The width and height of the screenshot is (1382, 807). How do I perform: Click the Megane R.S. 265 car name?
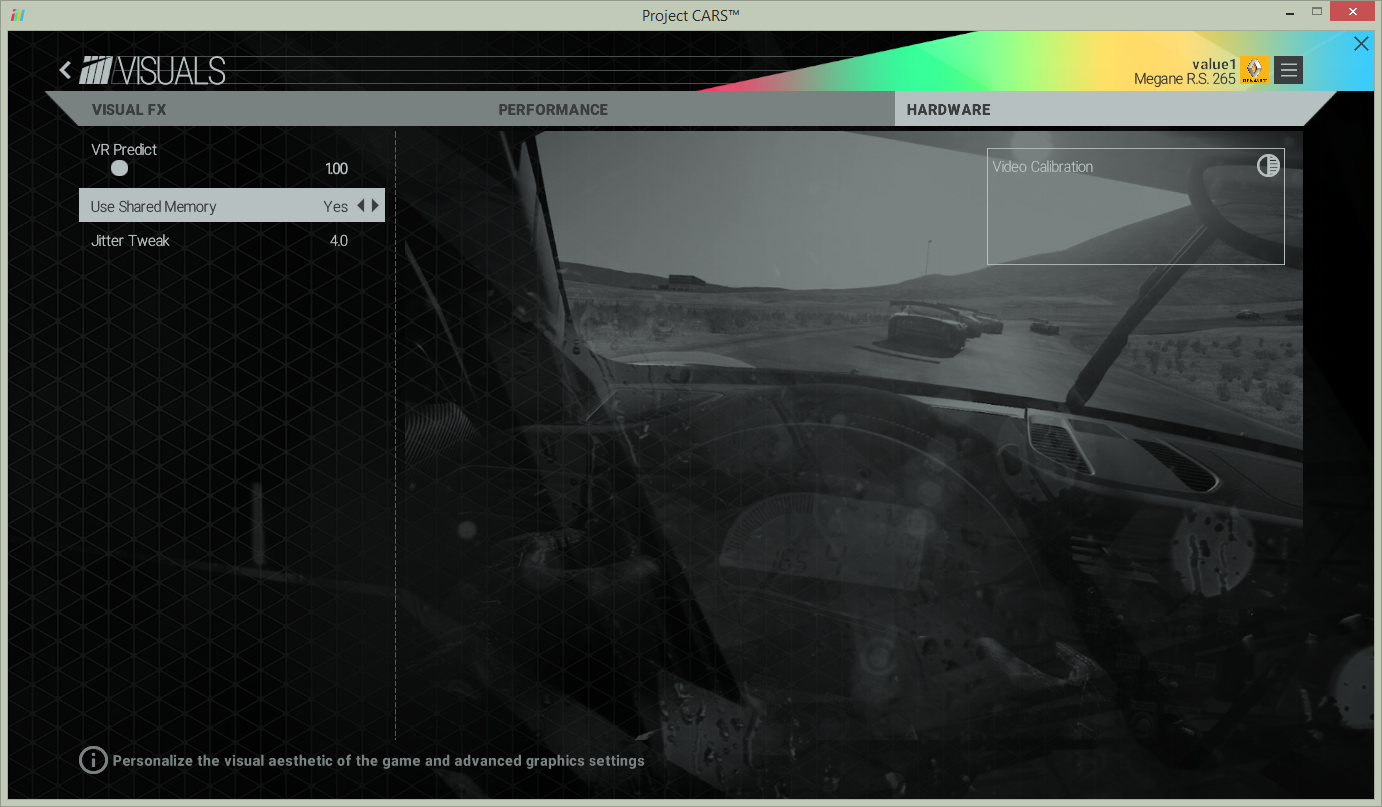coord(1185,79)
